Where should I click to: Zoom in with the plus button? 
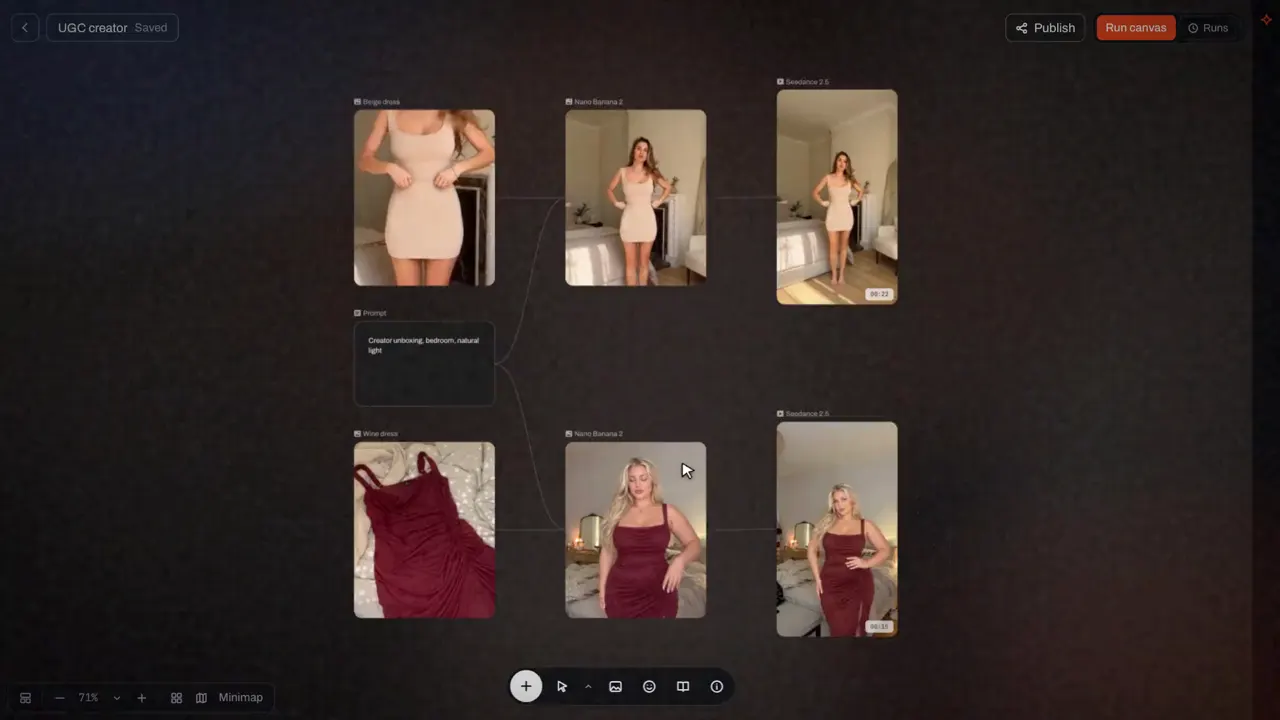pyautogui.click(x=141, y=698)
